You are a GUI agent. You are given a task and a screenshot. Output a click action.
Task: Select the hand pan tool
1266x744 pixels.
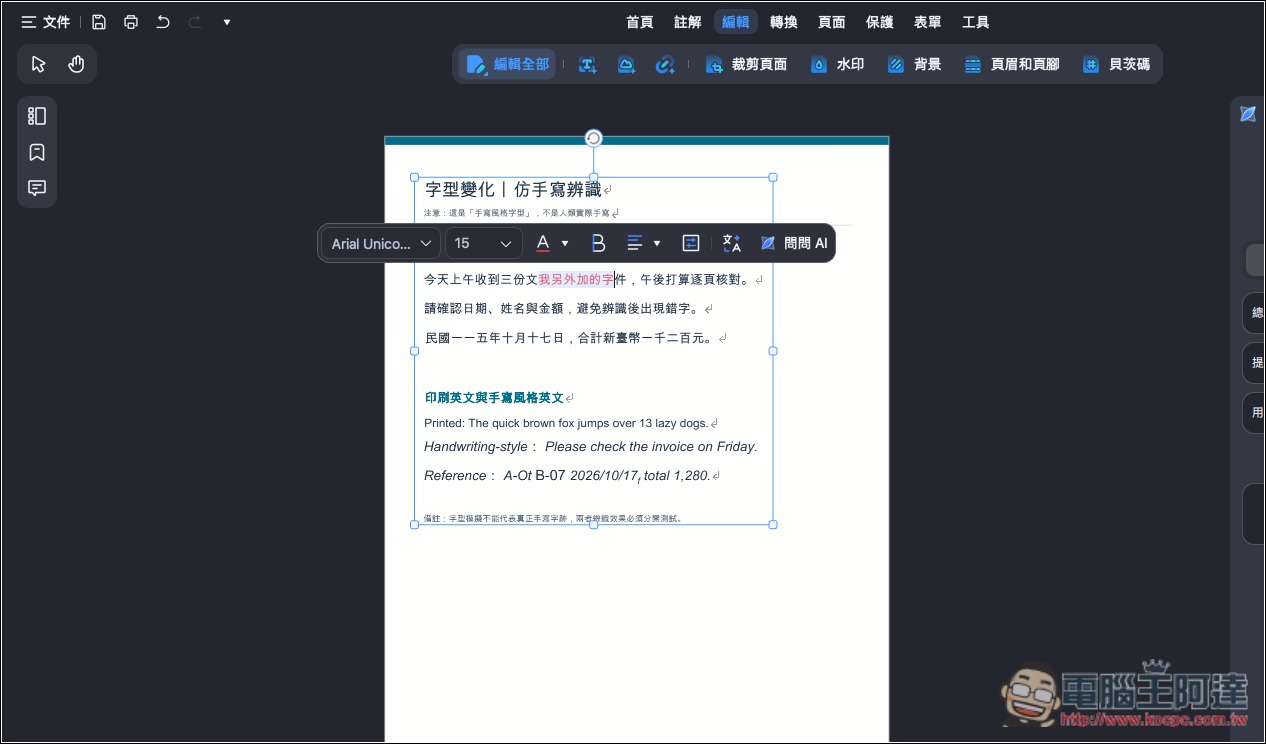(x=76, y=64)
